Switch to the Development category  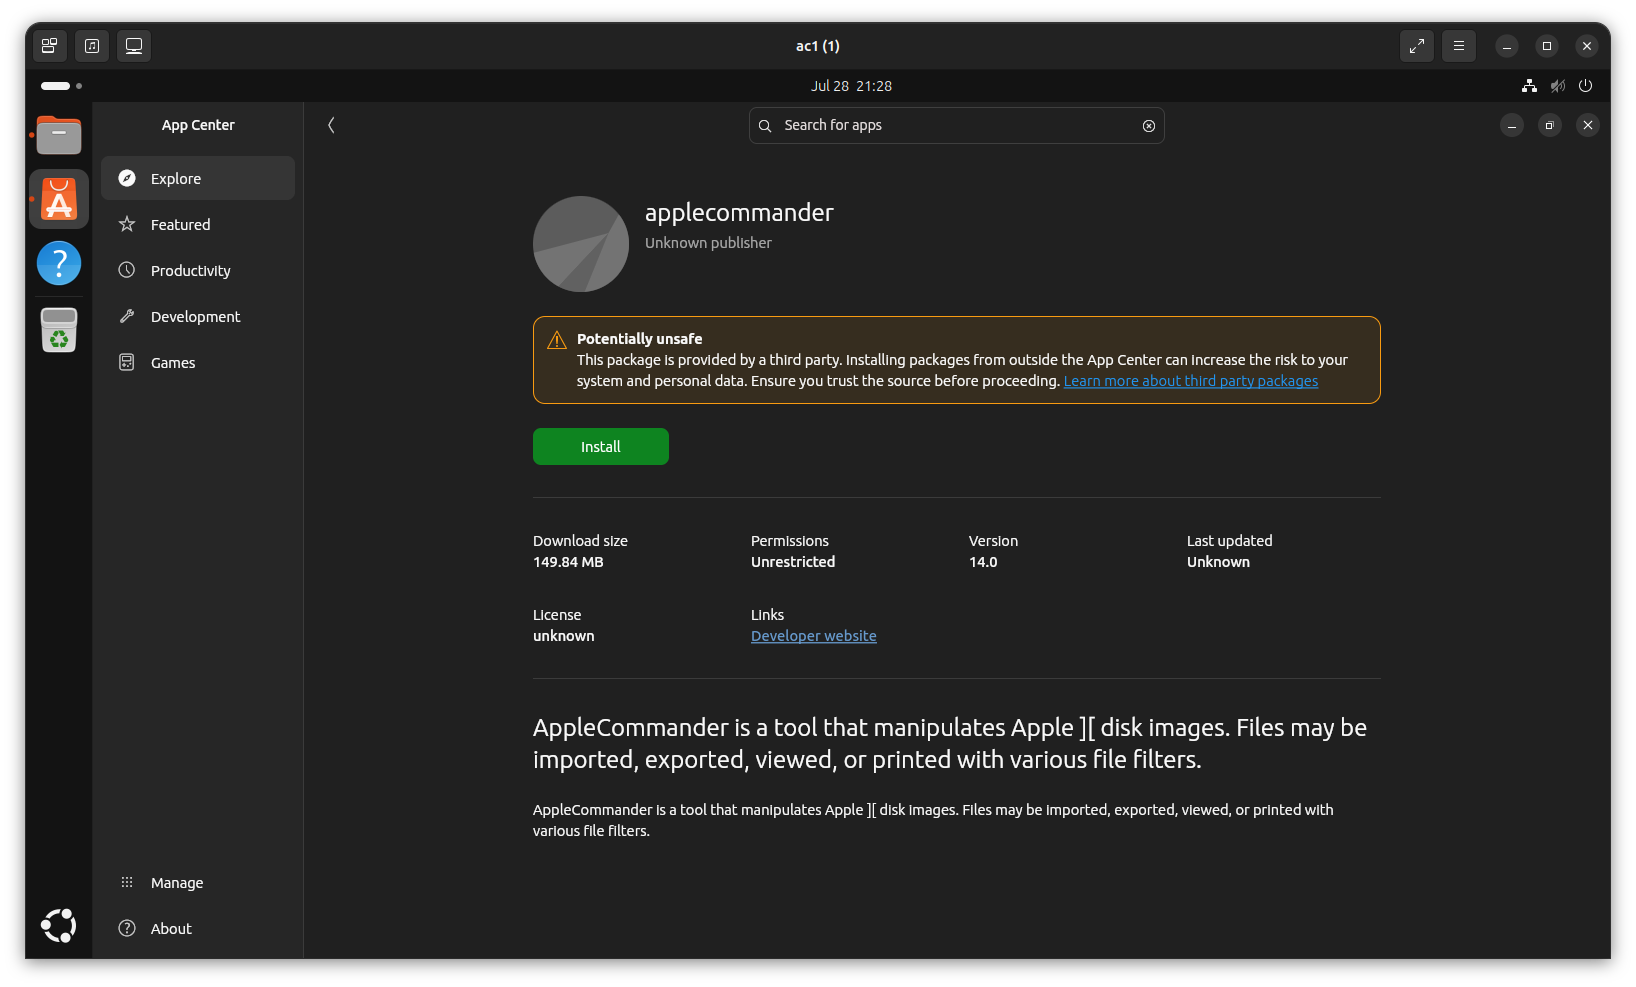[x=198, y=316]
